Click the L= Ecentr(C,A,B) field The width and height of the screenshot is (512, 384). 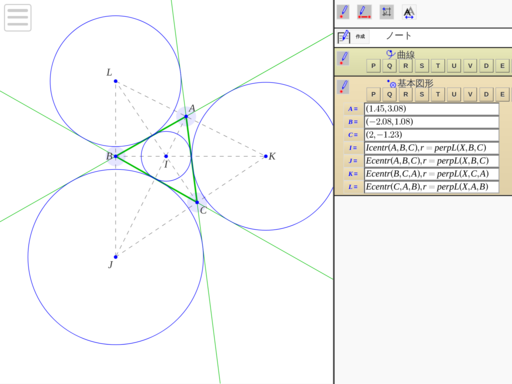coord(432,187)
